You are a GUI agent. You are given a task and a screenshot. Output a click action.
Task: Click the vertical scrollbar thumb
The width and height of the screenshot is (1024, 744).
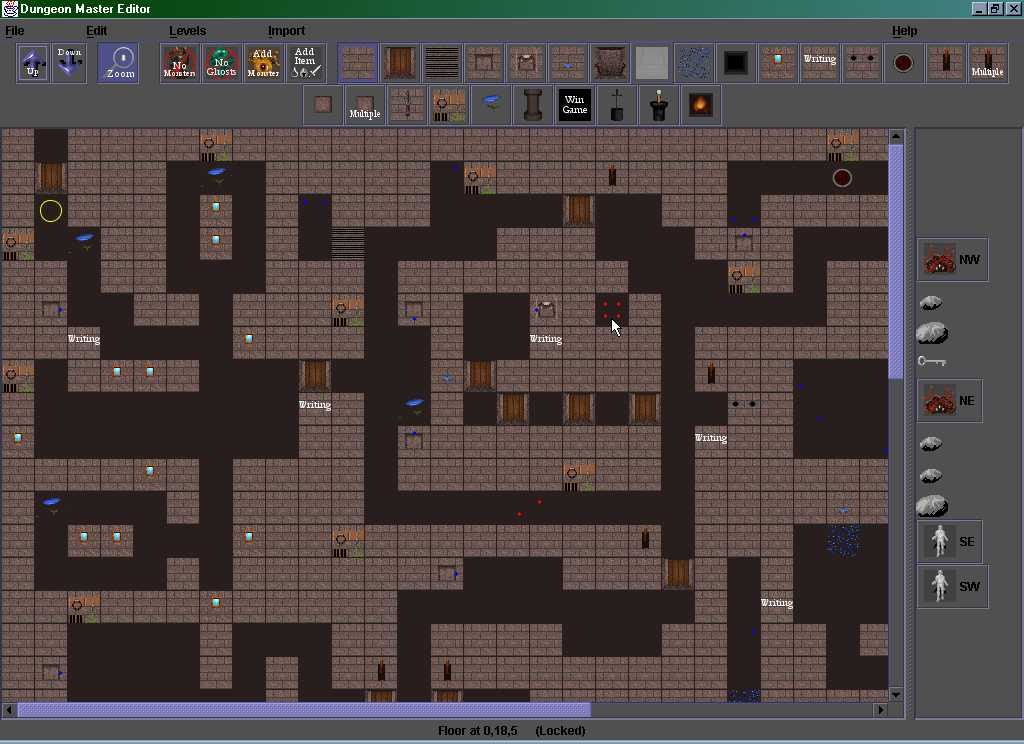[x=896, y=261]
